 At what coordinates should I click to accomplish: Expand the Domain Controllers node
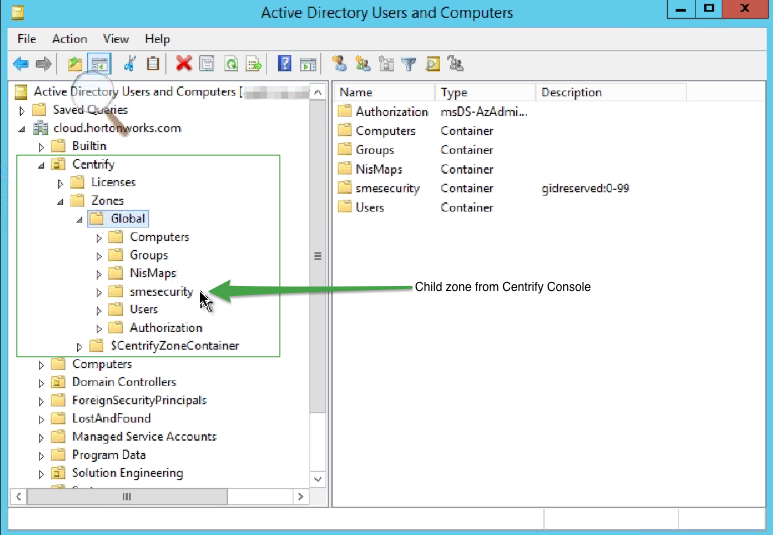pyautogui.click(x=42, y=383)
